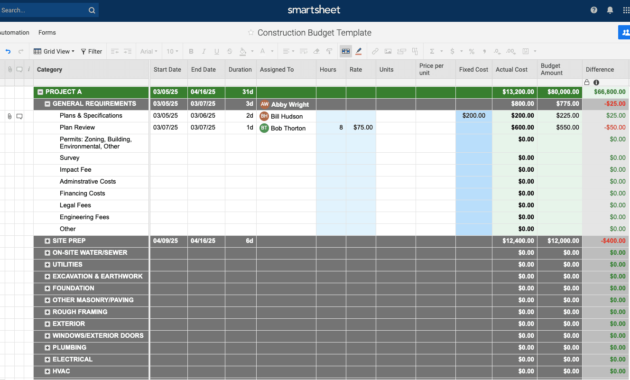Expand the EXCAVATION & EARTHWORK section
The height and width of the screenshot is (380, 630).
[47, 276]
